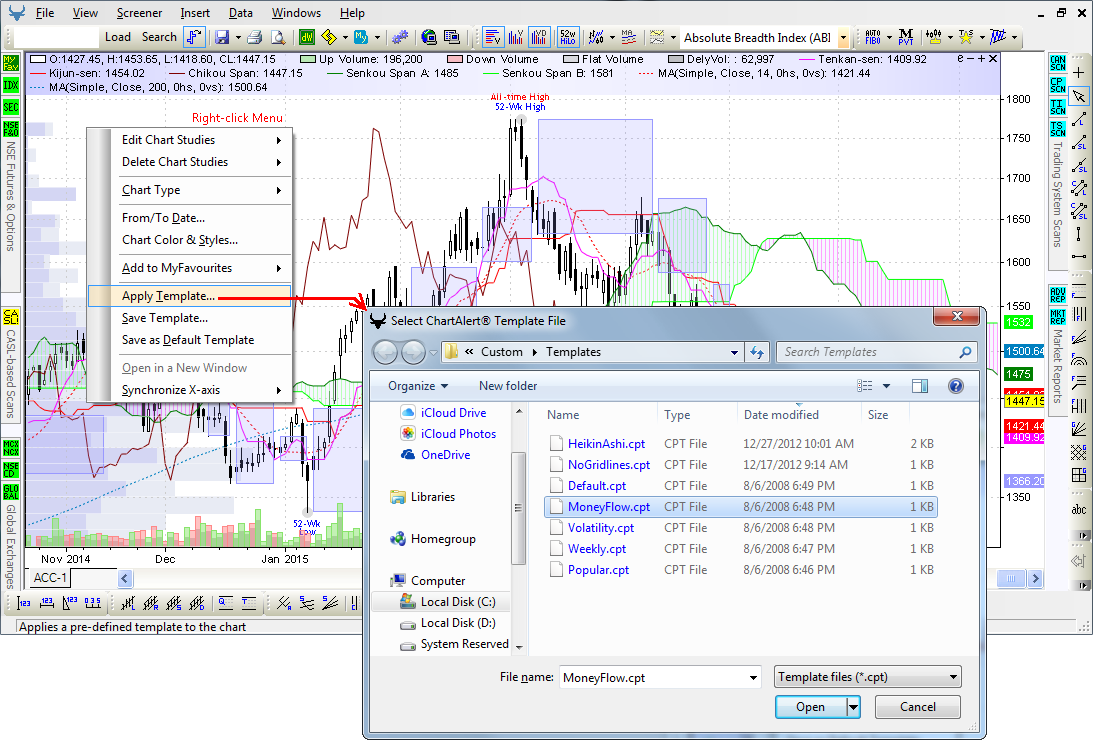The height and width of the screenshot is (740, 1093).
Task: Cancel the template file dialog
Action: (917, 707)
